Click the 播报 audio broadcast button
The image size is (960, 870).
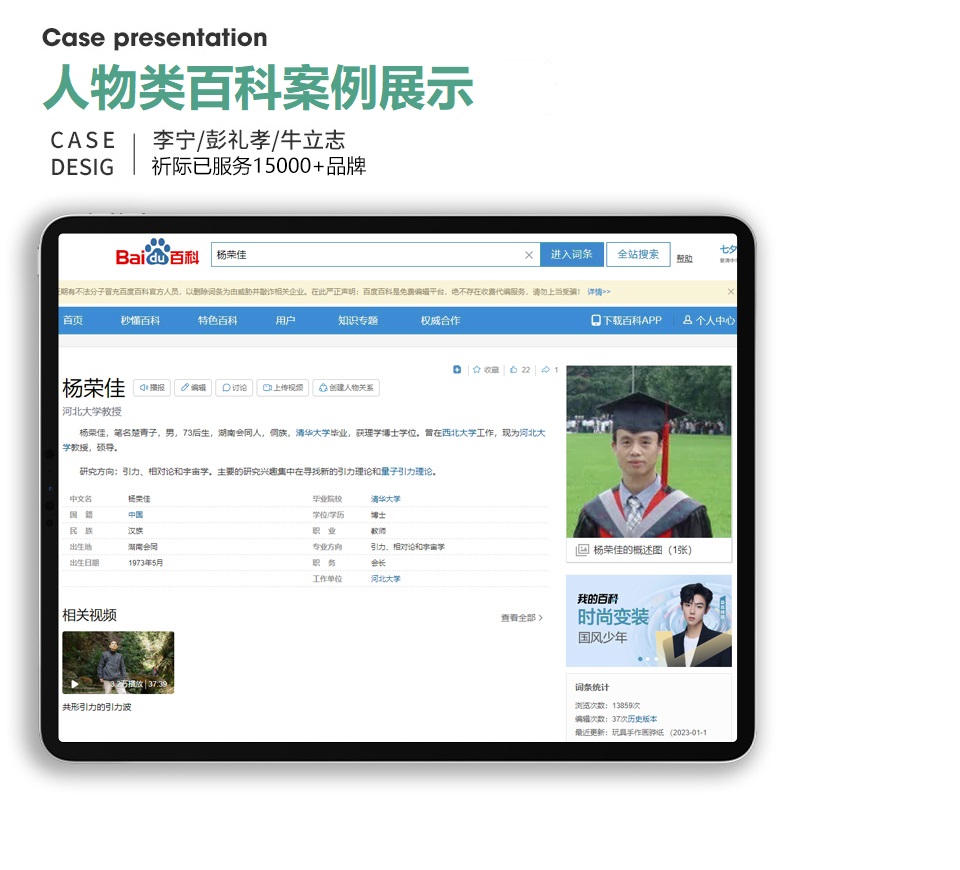coord(151,388)
